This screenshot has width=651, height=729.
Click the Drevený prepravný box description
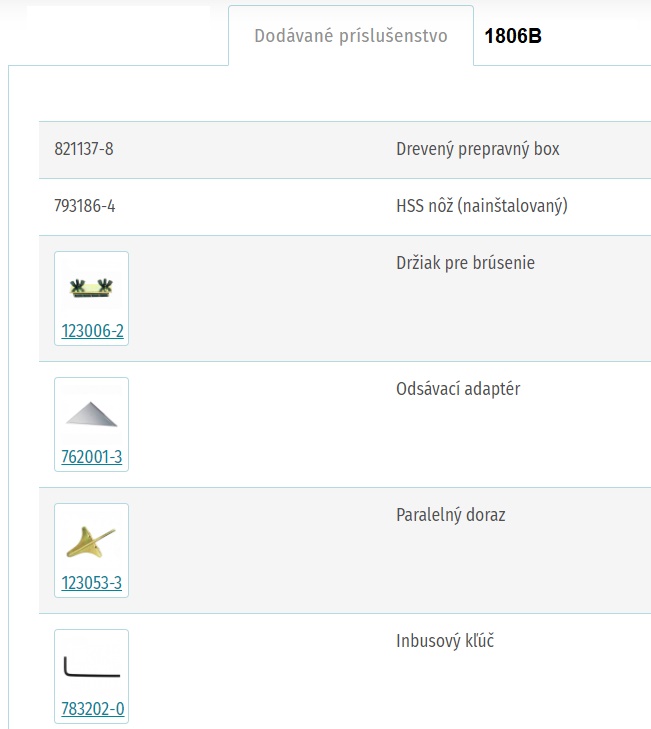(478, 149)
